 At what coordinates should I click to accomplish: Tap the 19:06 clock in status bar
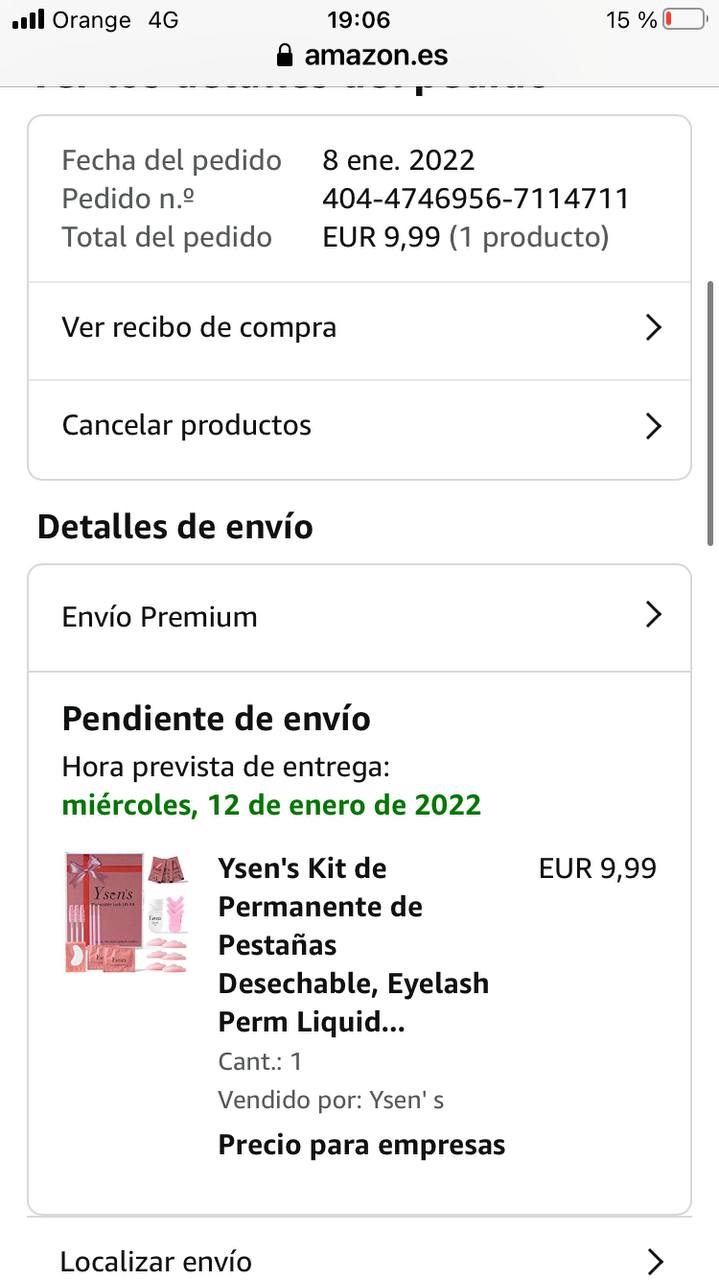pos(359,19)
